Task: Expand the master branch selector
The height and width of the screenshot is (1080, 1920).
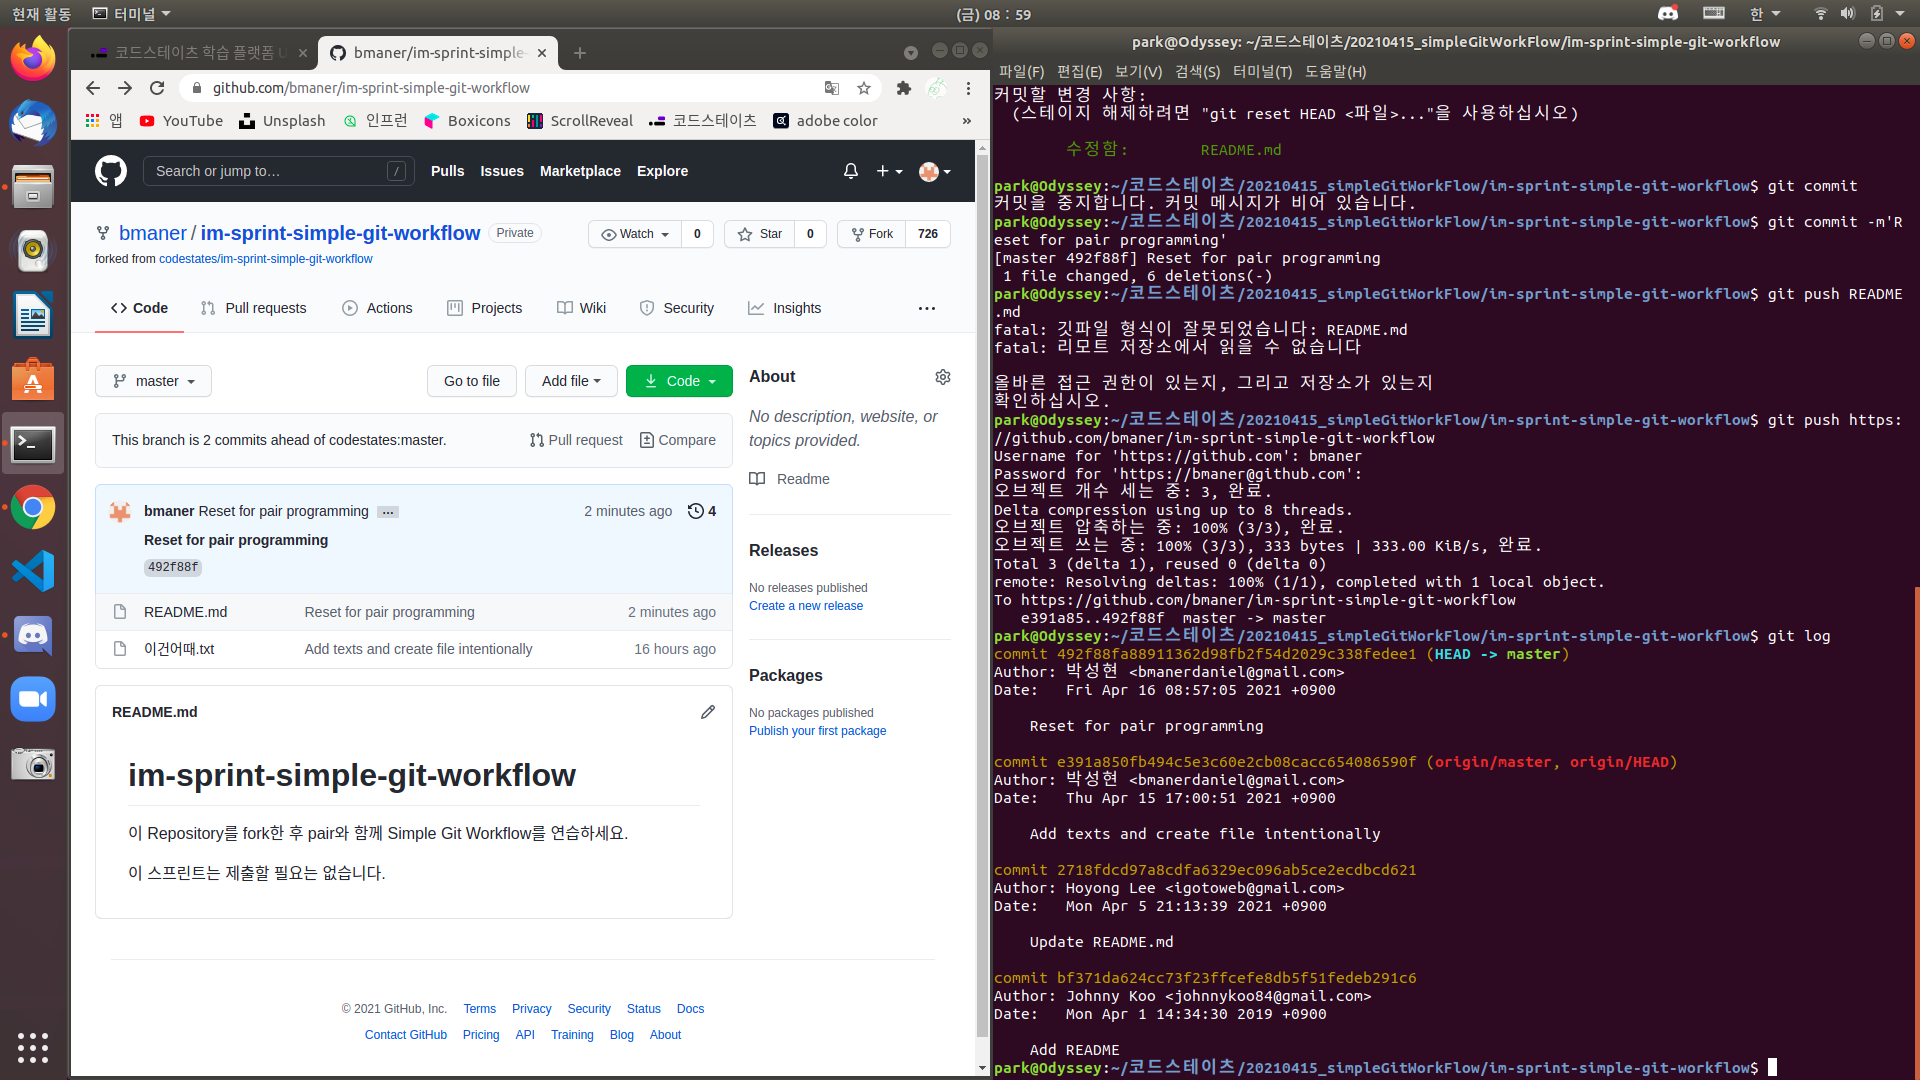Action: coord(153,381)
